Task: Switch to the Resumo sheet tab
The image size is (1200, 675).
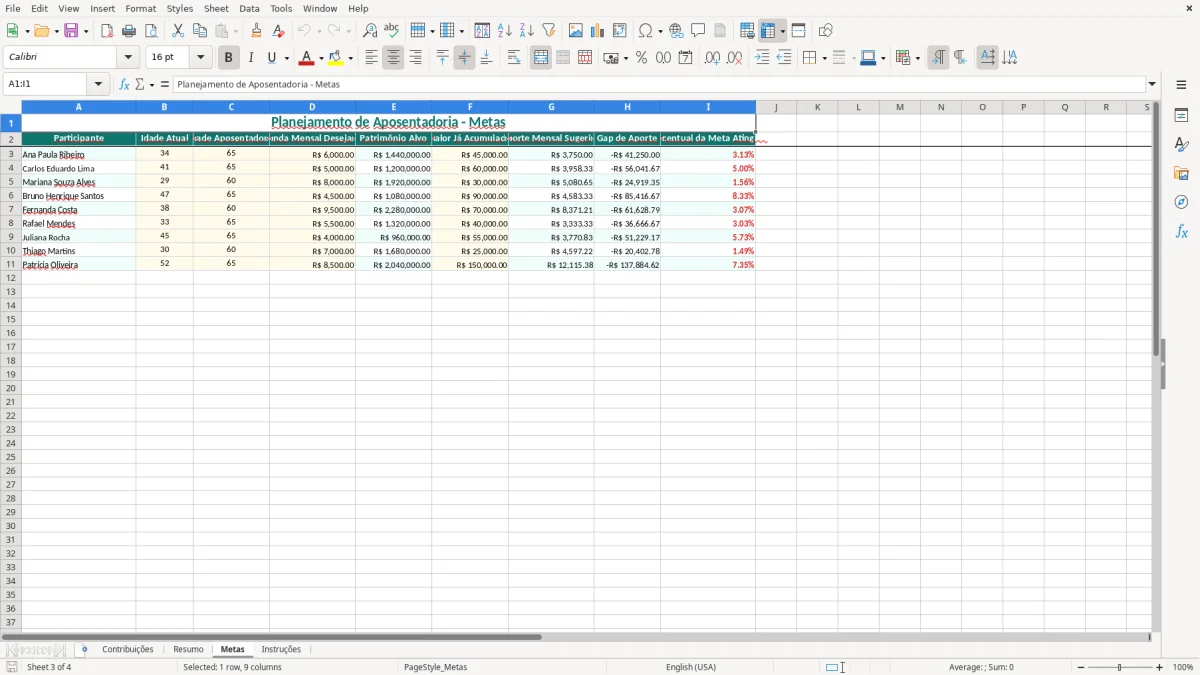Action: pos(188,649)
